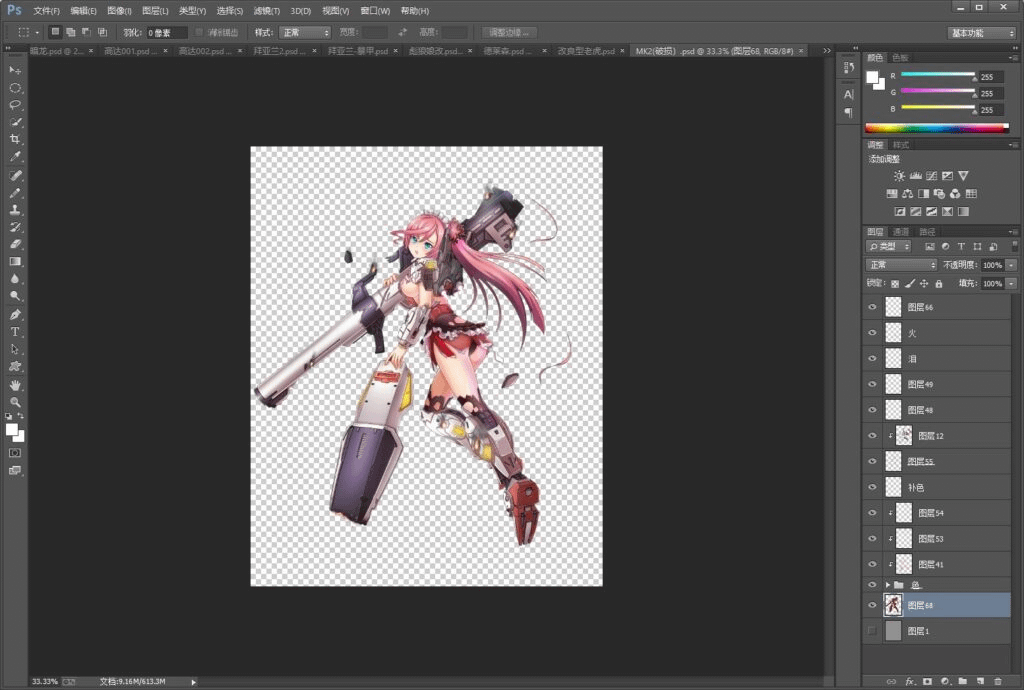The width and height of the screenshot is (1024, 690).
Task: Switch to the 色板 swatches tab
Action: point(900,57)
